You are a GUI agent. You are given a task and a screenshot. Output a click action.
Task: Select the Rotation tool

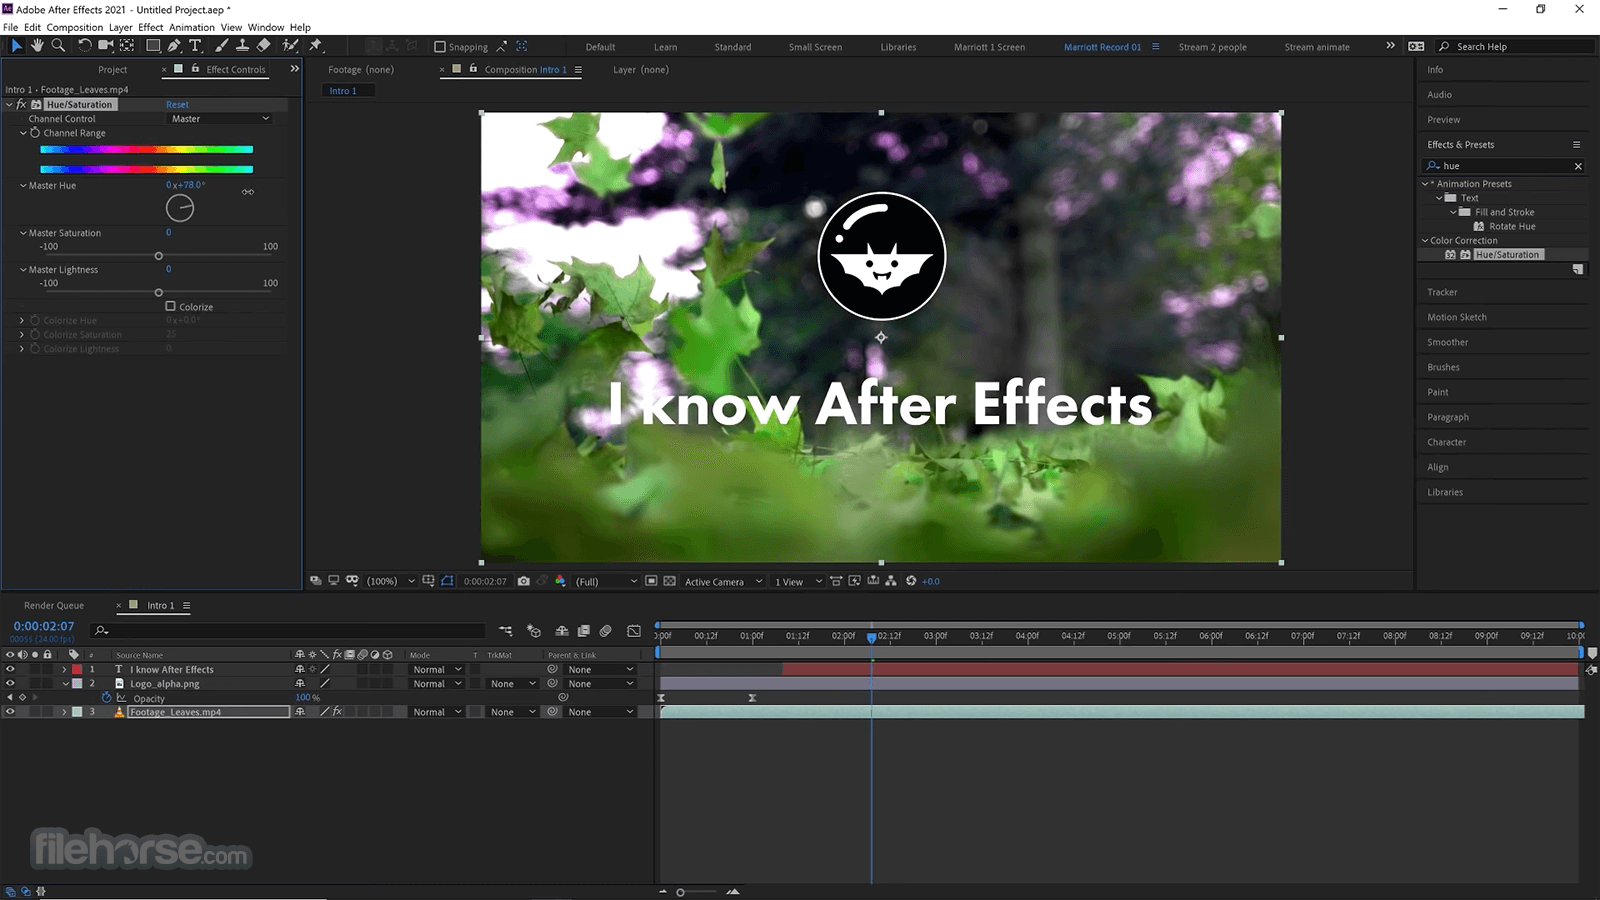pos(85,46)
